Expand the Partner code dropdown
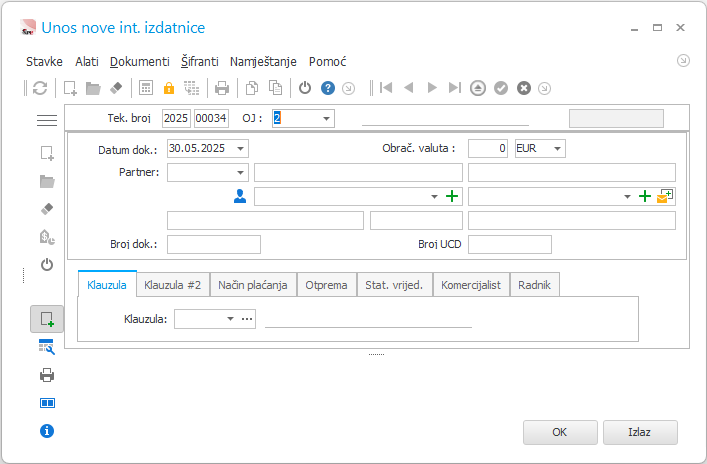 [x=240, y=172]
